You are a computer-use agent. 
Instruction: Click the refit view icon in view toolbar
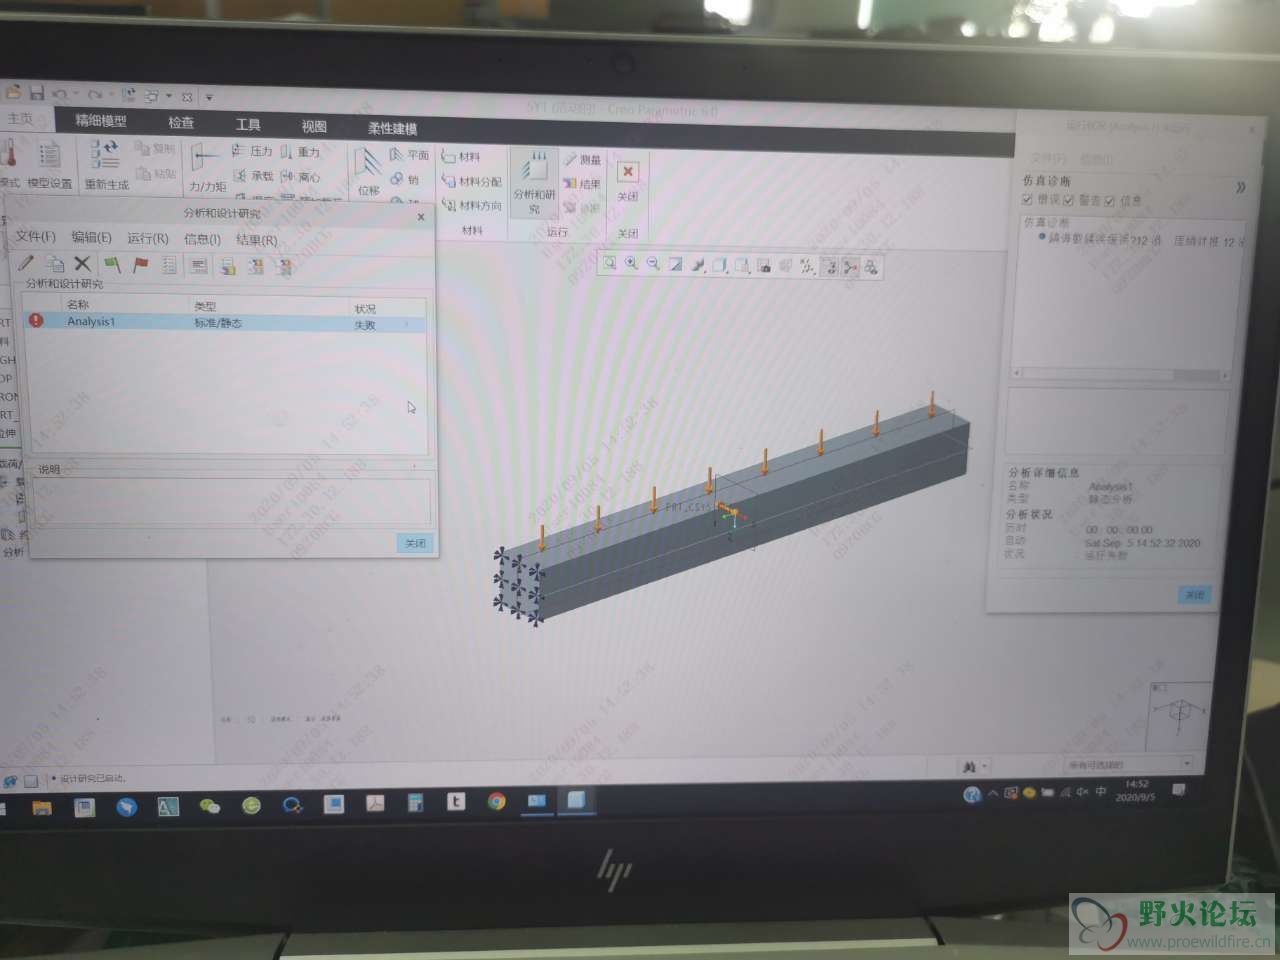609,263
